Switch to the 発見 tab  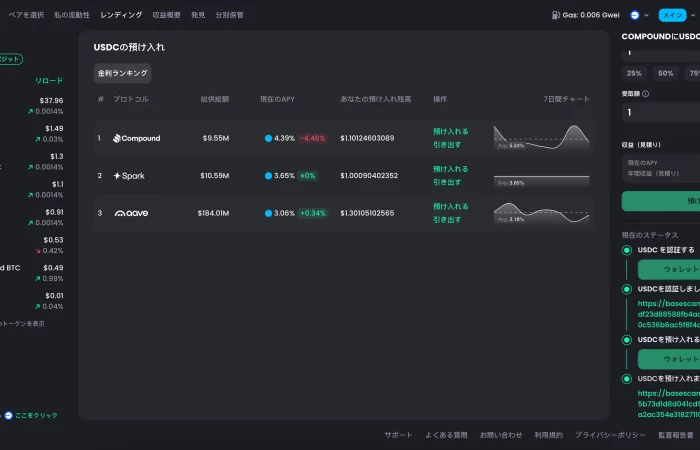[198, 15]
